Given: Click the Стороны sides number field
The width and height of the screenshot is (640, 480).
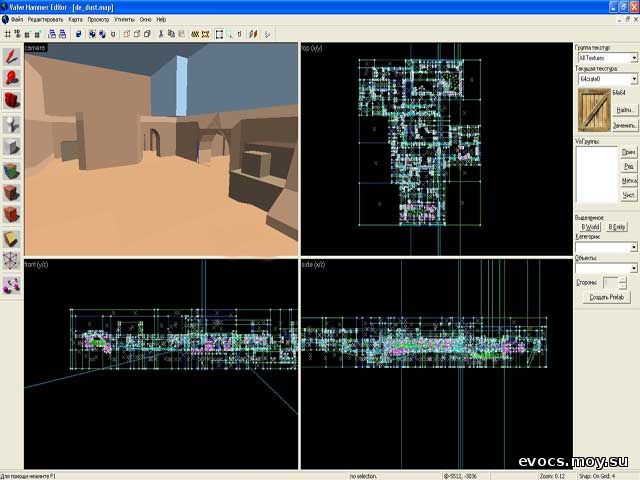Looking at the screenshot, I should (x=609, y=283).
